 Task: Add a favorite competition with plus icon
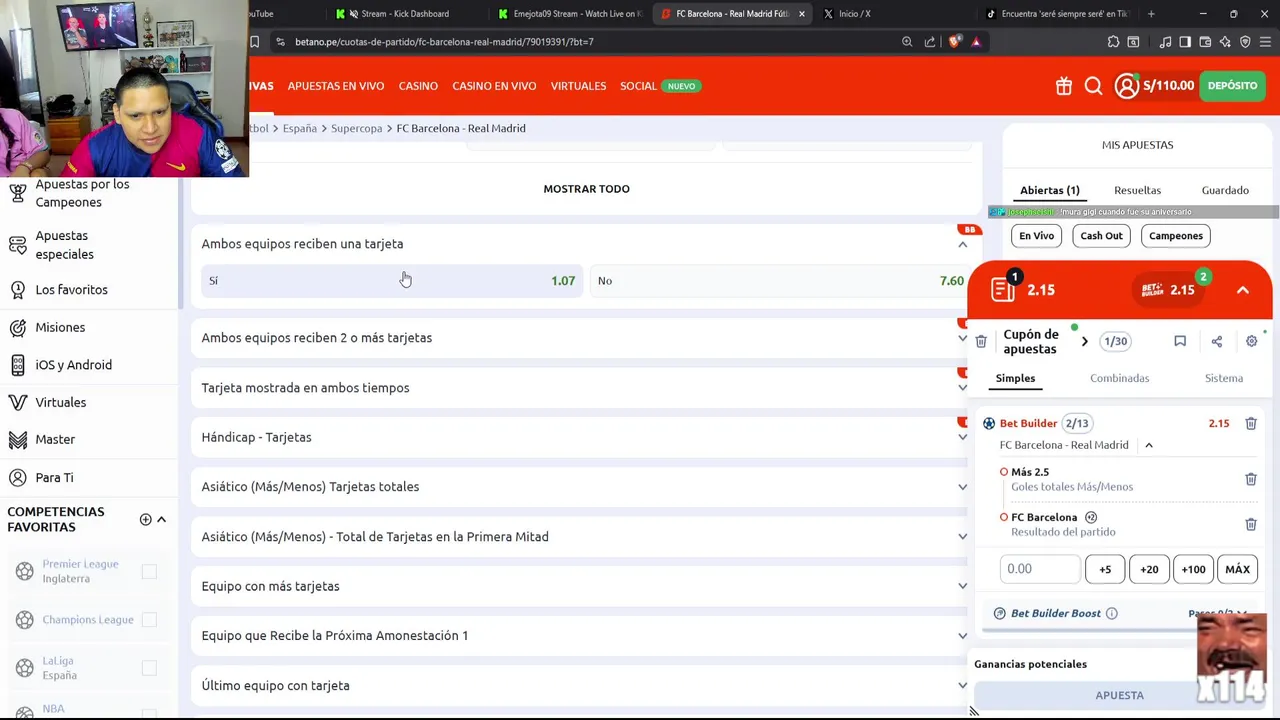145,519
